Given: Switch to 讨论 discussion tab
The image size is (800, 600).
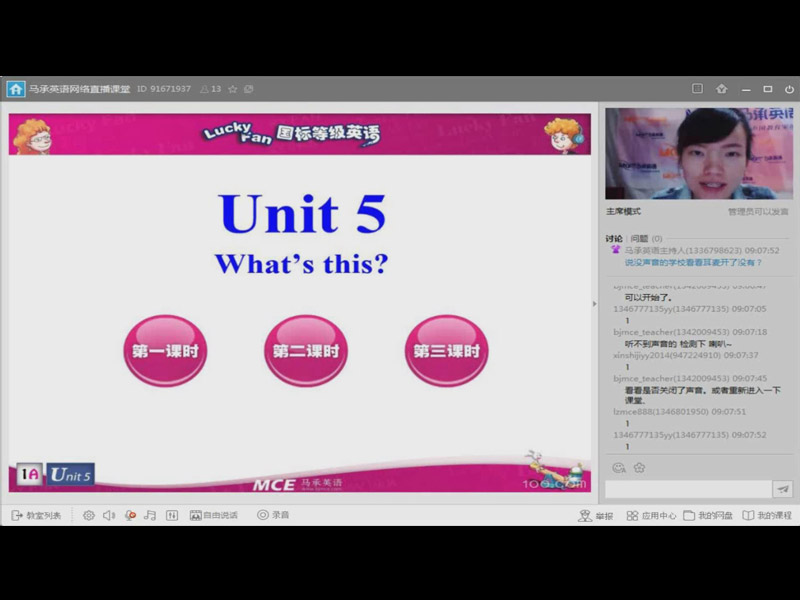Looking at the screenshot, I should point(613,238).
